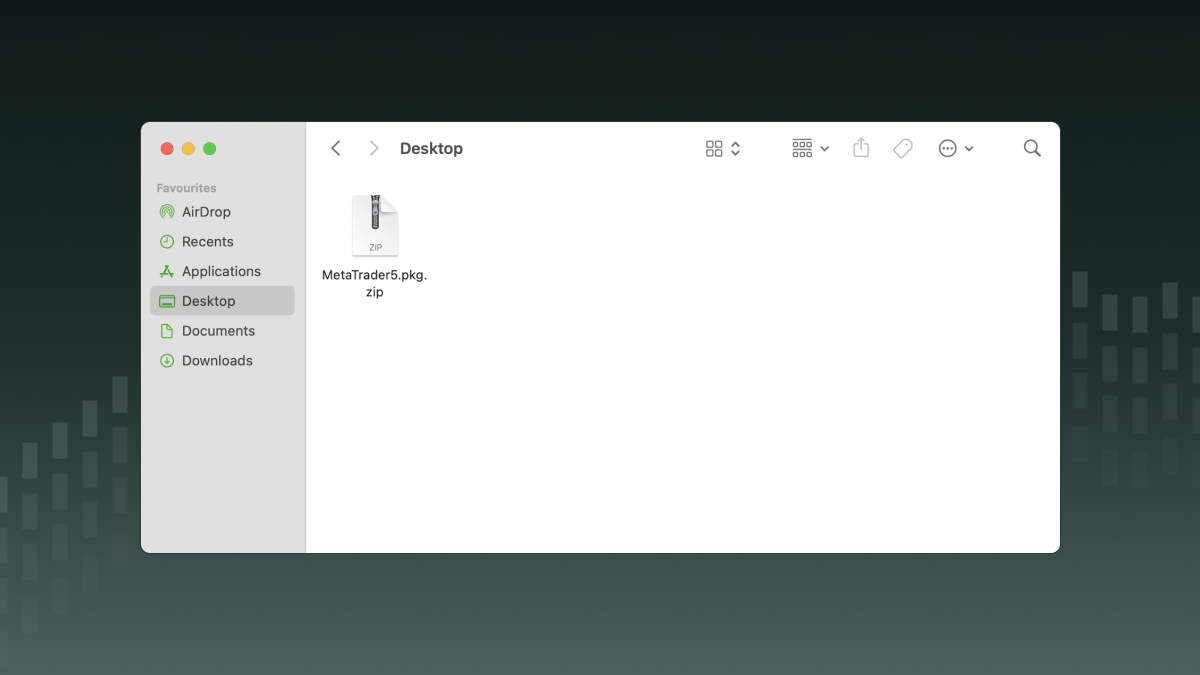Image resolution: width=1200 pixels, height=675 pixels.
Task: Open the Applications folder
Action: [x=221, y=271]
